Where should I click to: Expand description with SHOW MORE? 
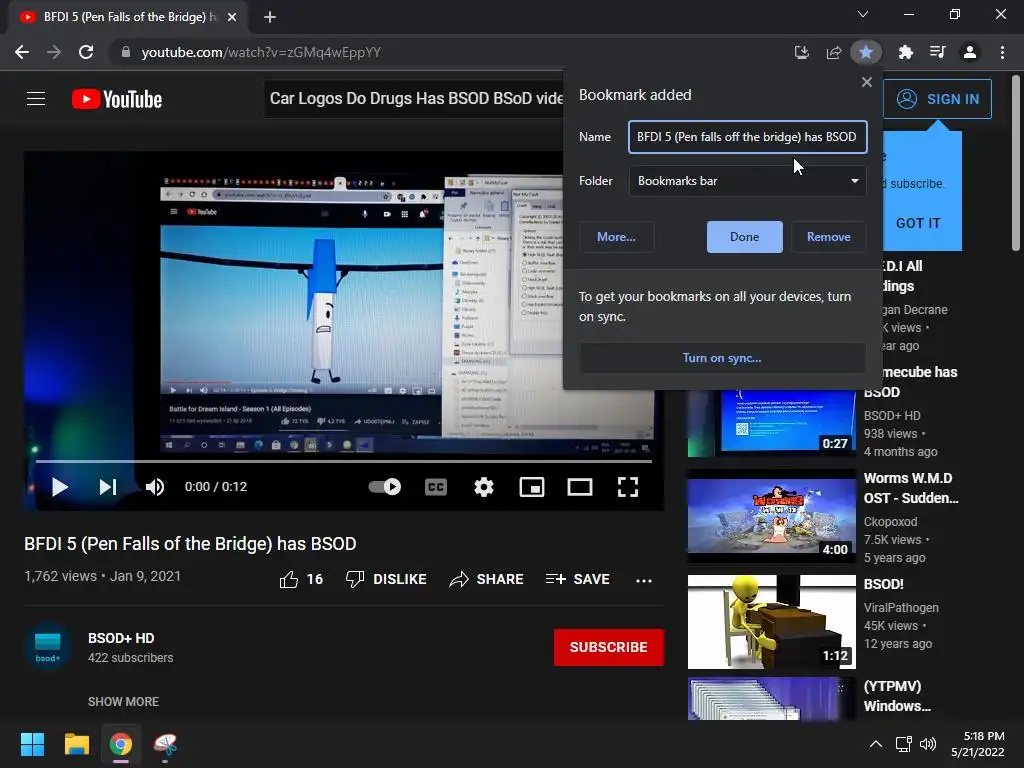[x=123, y=701]
